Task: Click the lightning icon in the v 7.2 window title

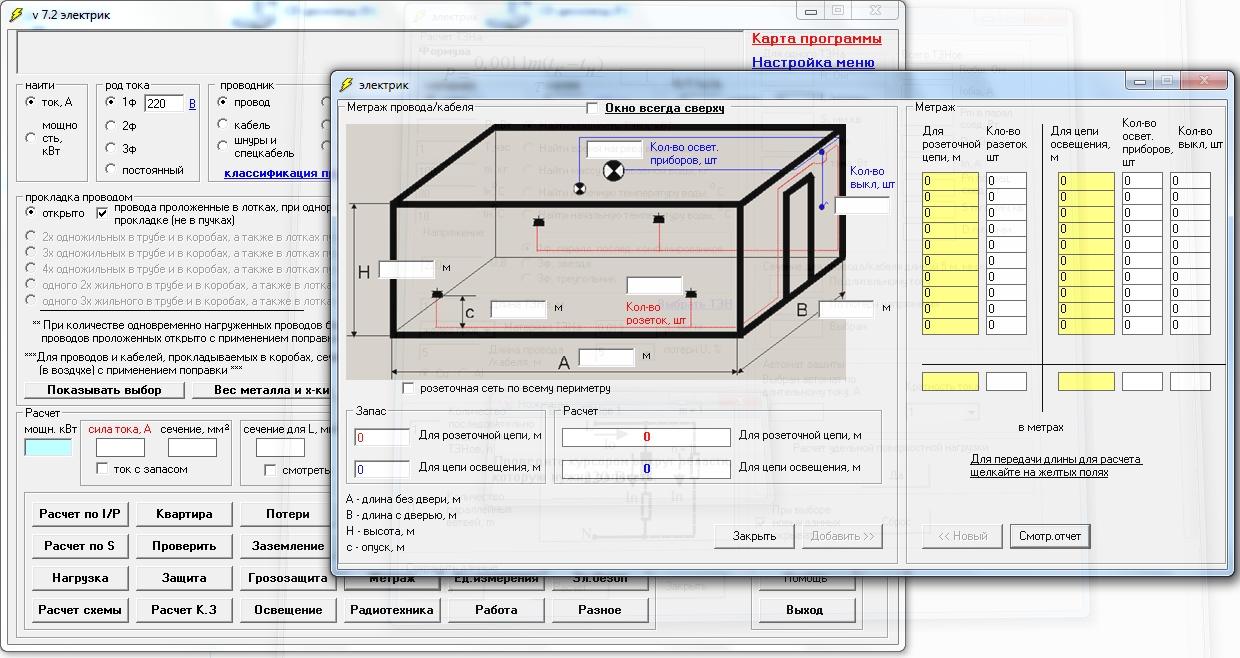Action: (15, 14)
